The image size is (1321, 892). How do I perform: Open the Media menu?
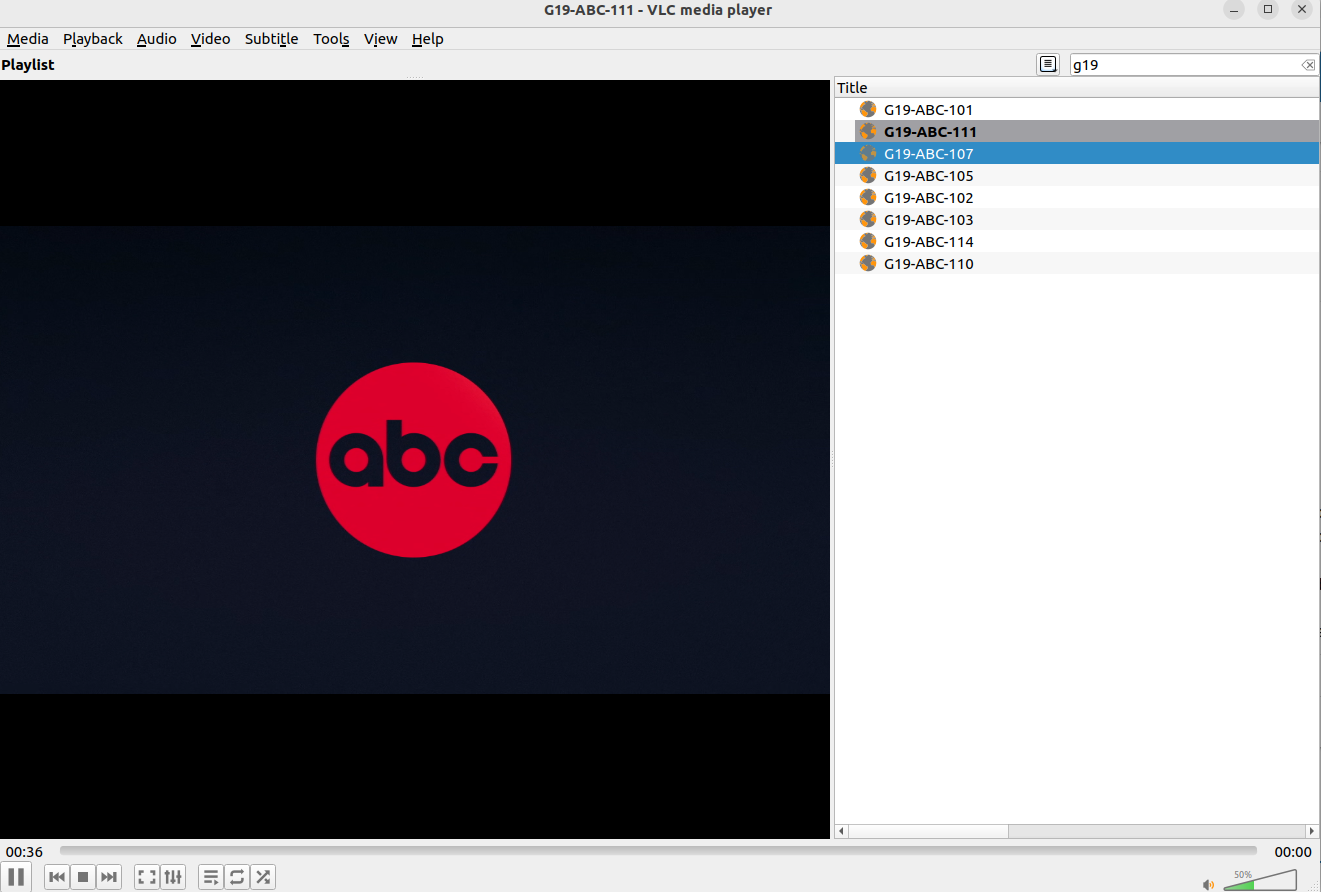coord(28,39)
